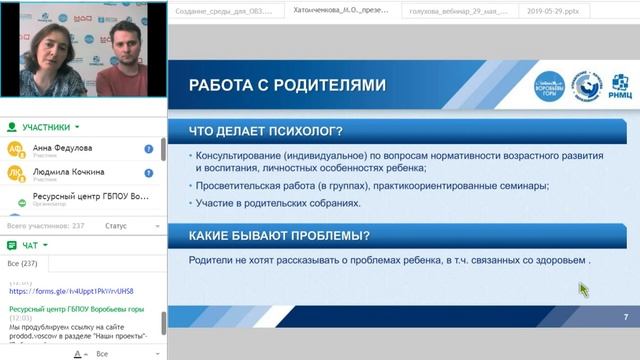Click the participants list scrollbar

[163, 149]
